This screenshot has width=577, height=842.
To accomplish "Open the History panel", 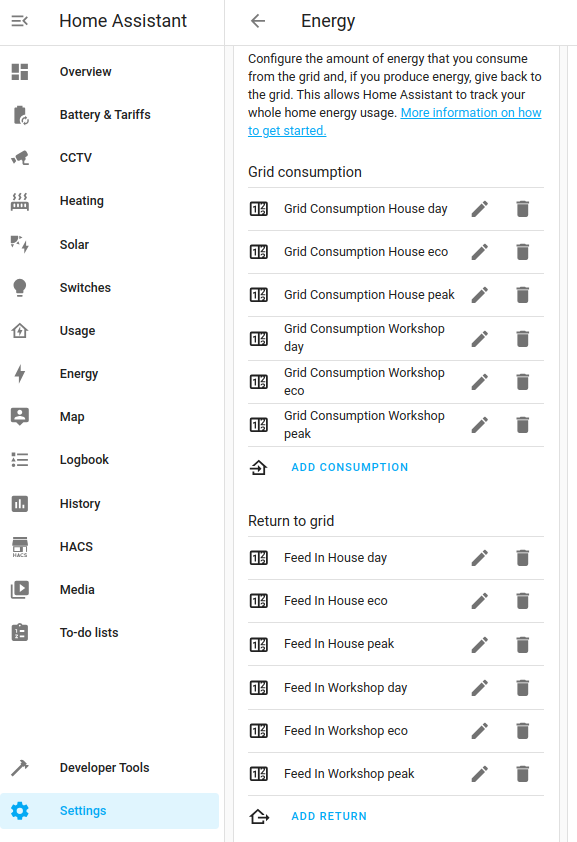I will click(x=109, y=504).
